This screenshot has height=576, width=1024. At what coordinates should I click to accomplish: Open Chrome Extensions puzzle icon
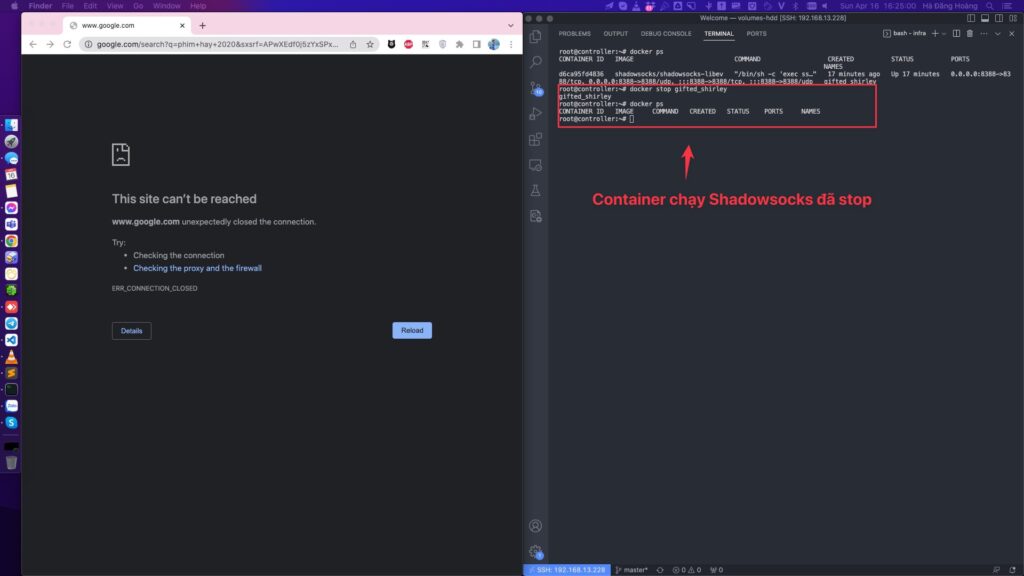pos(459,44)
